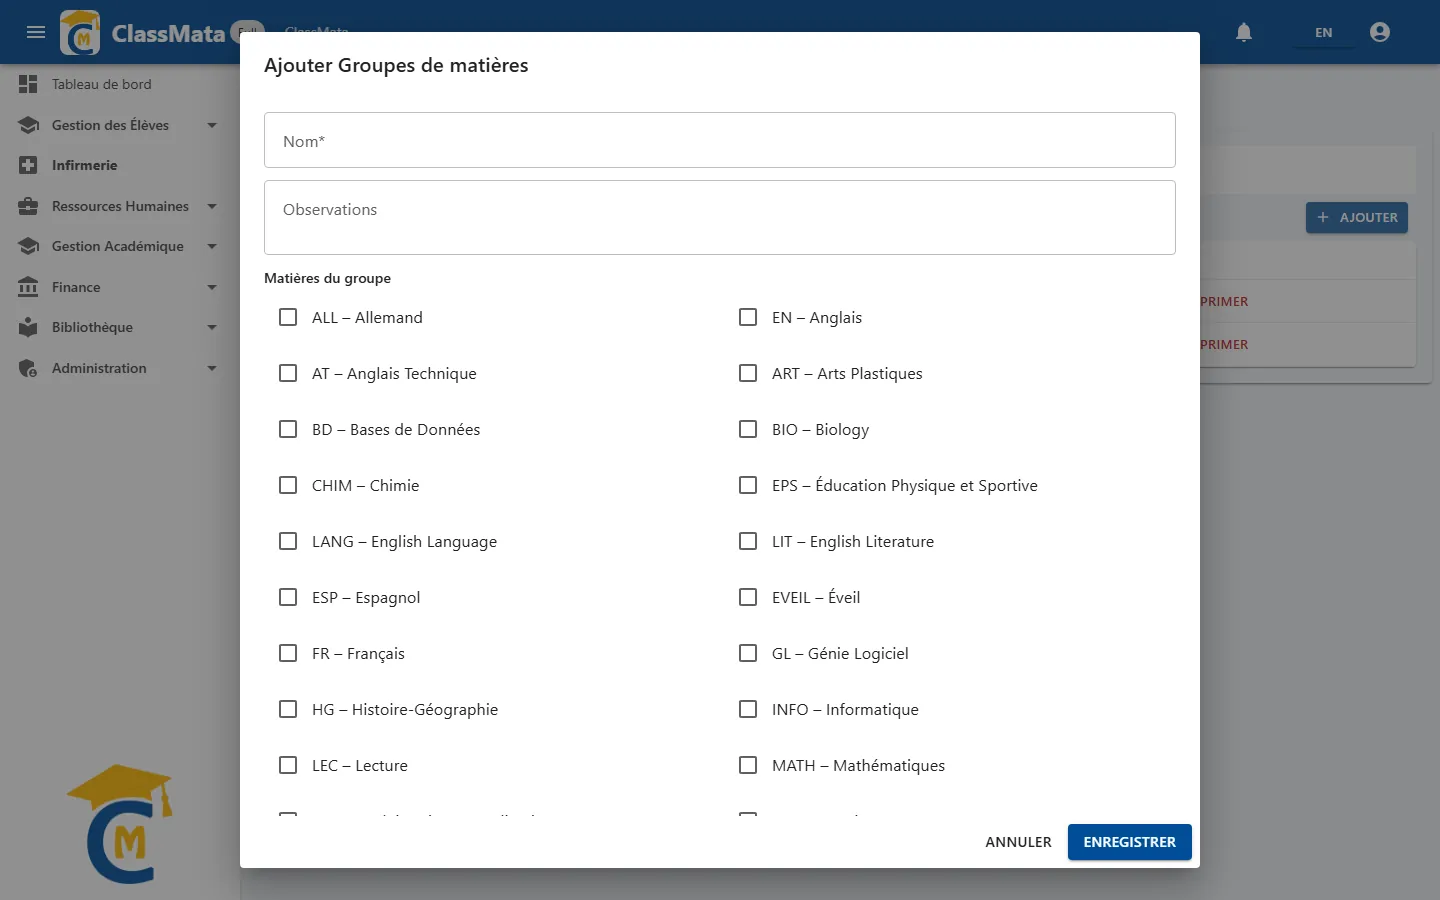Tick the INFO – Informatique checkbox

(x=748, y=709)
